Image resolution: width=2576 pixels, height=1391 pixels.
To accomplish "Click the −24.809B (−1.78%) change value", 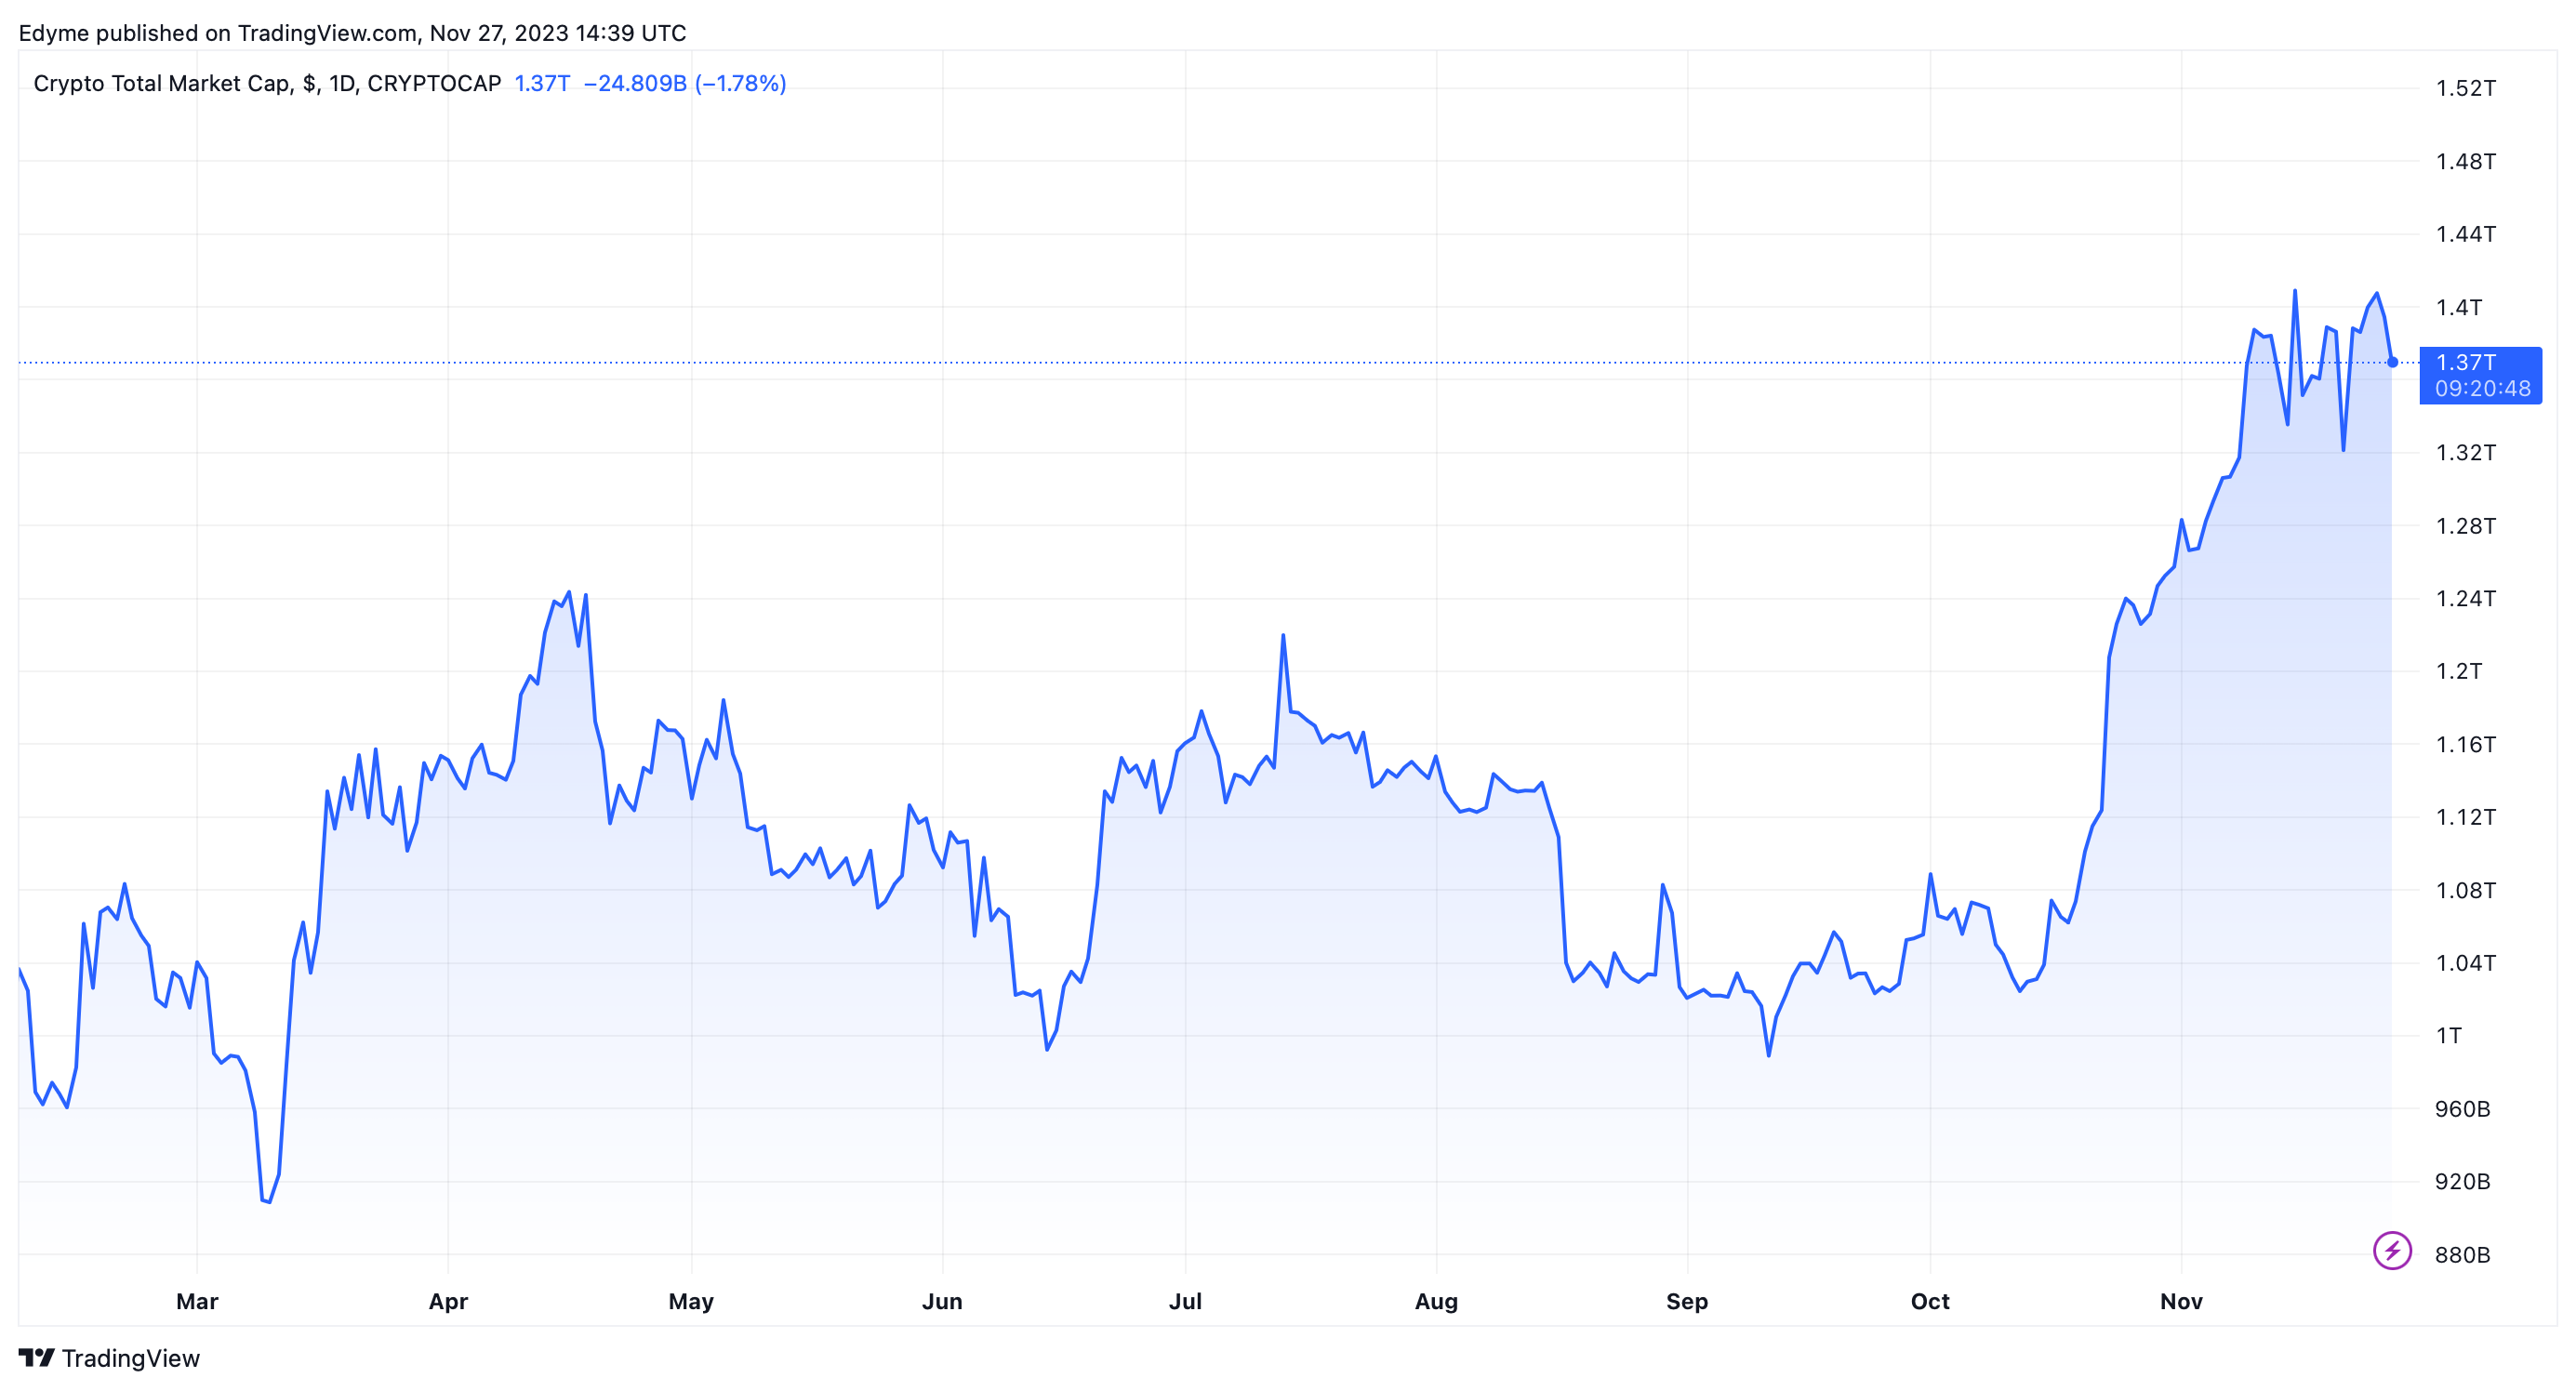I will click(x=685, y=83).
